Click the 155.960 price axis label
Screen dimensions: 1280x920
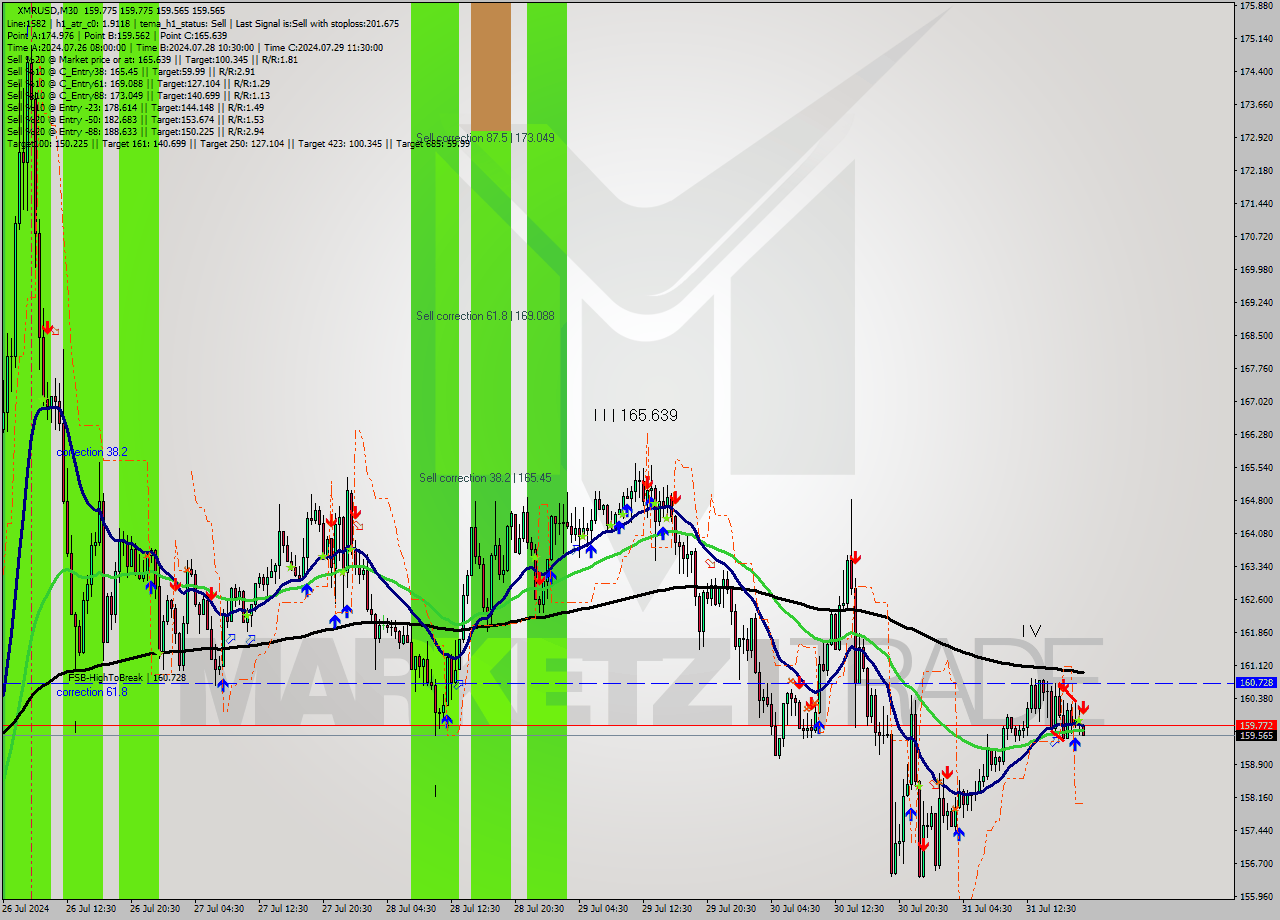pos(1256,897)
